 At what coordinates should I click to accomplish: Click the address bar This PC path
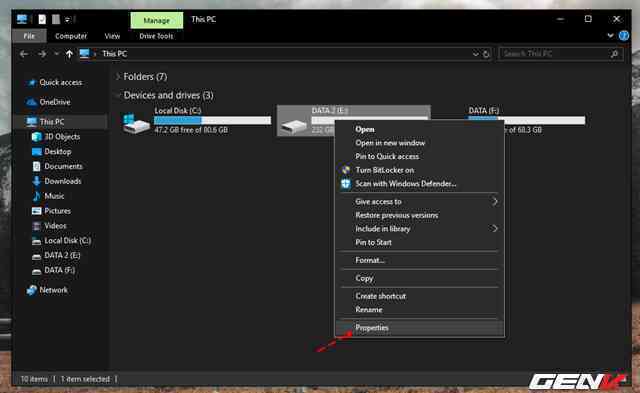[115, 53]
